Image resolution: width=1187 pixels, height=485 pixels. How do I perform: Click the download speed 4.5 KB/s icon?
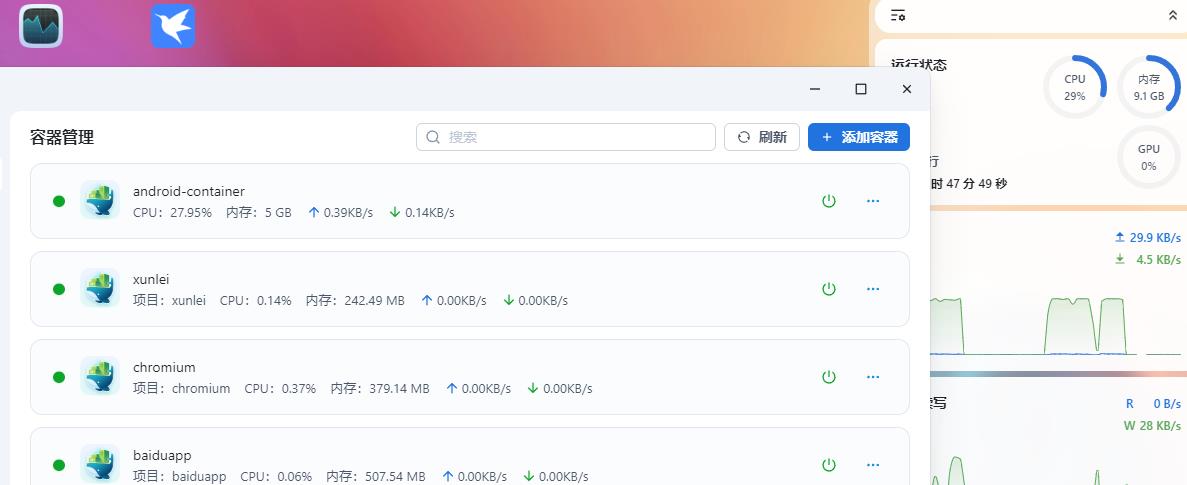pyautogui.click(x=1120, y=260)
